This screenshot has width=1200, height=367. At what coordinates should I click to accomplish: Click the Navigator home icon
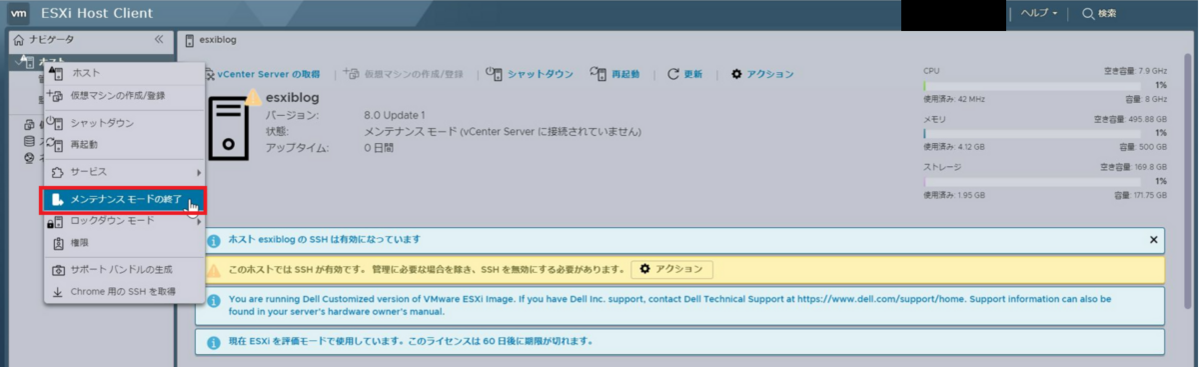(x=18, y=40)
